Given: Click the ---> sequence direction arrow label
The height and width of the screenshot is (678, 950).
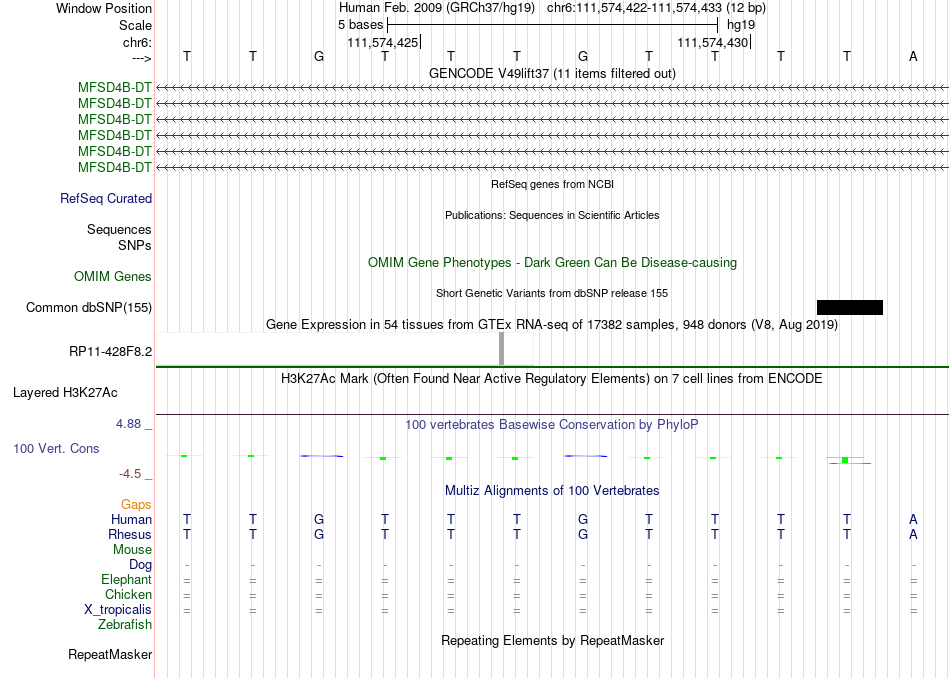Looking at the screenshot, I should pyautogui.click(x=141, y=58).
